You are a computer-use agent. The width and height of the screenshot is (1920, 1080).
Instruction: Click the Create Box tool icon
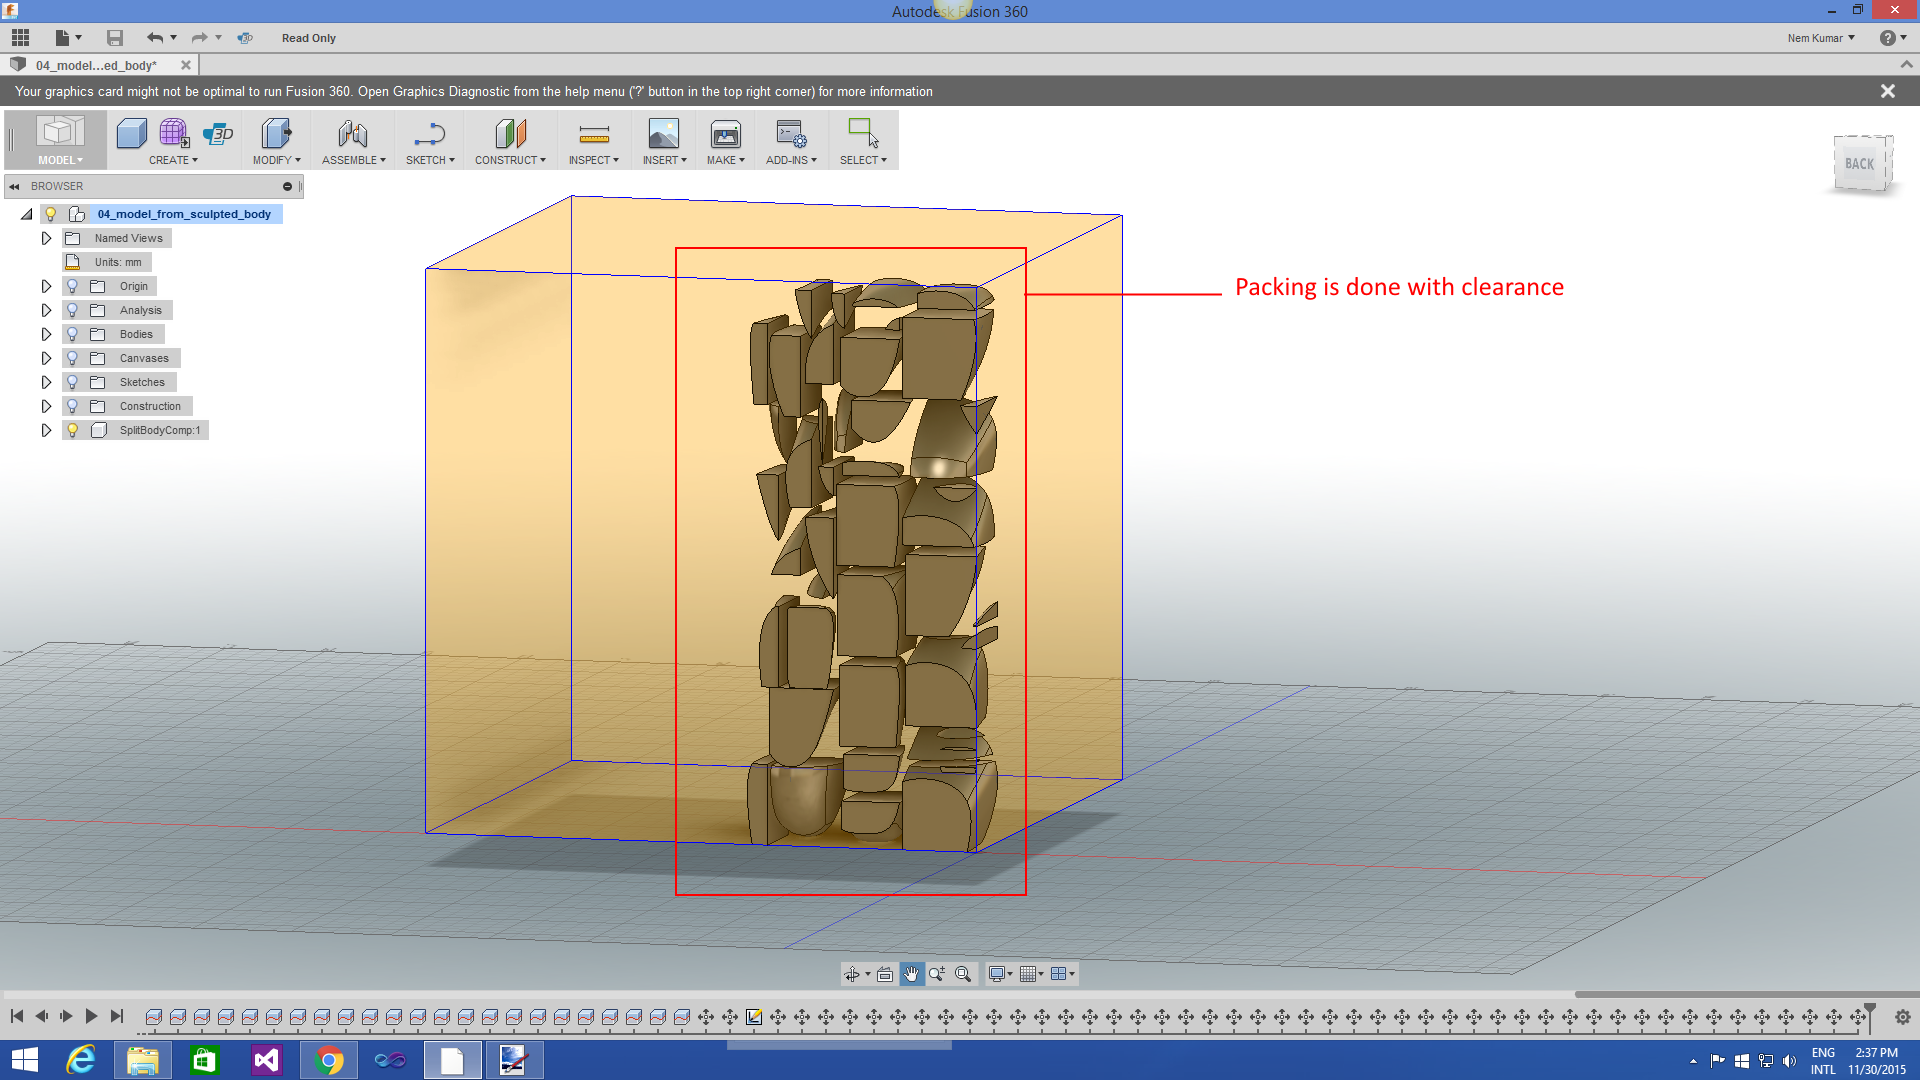click(x=131, y=133)
